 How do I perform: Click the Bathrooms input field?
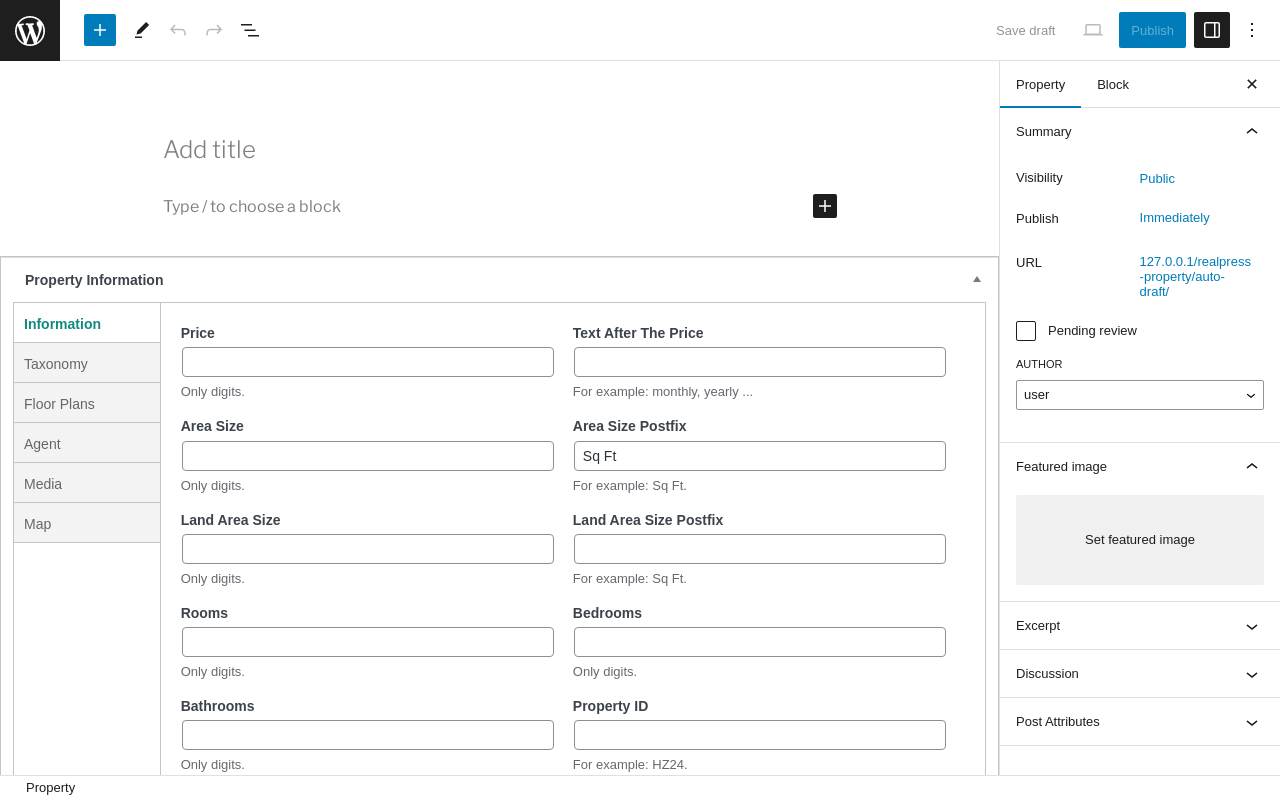368,735
